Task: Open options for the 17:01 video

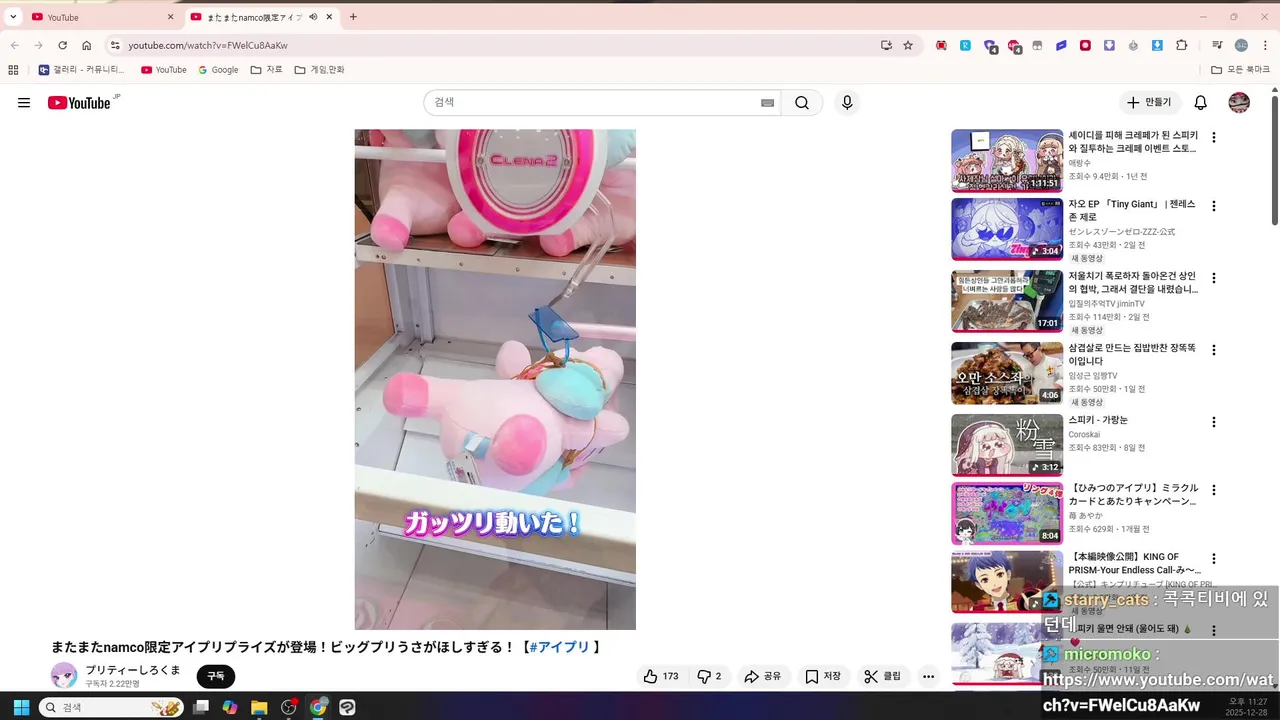Action: click(x=1214, y=278)
